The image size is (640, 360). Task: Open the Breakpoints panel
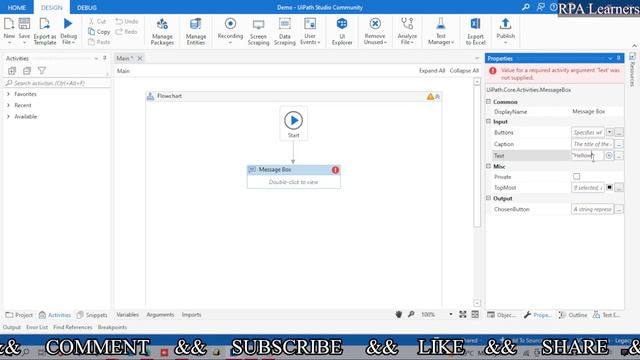(112, 327)
